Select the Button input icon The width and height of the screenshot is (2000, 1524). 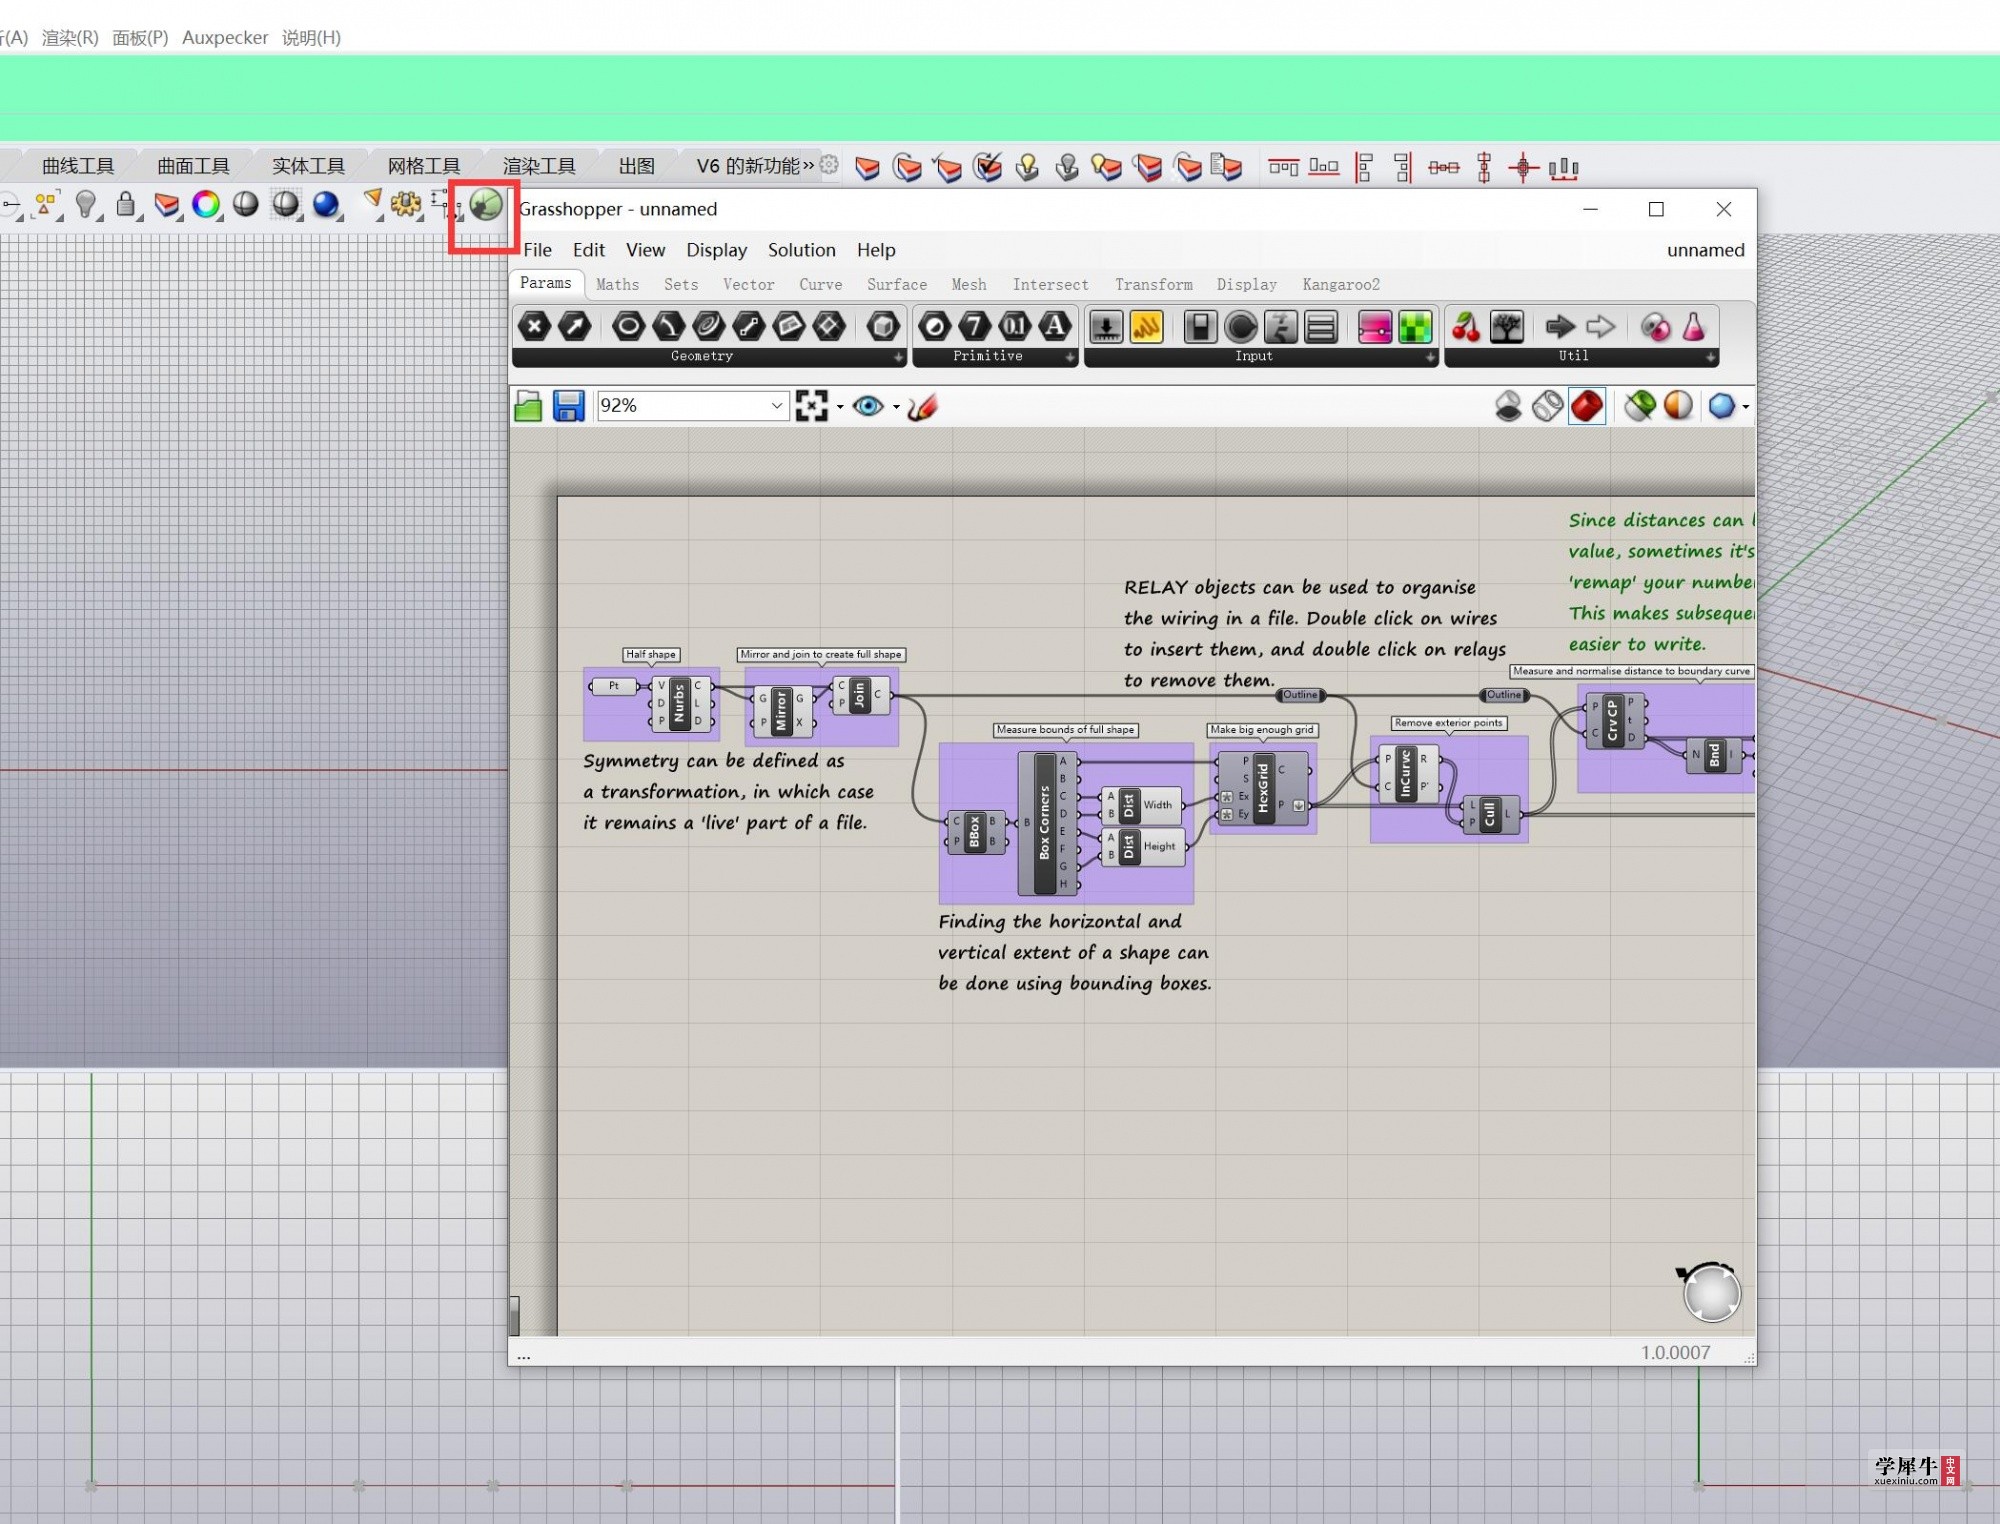pos(1240,327)
